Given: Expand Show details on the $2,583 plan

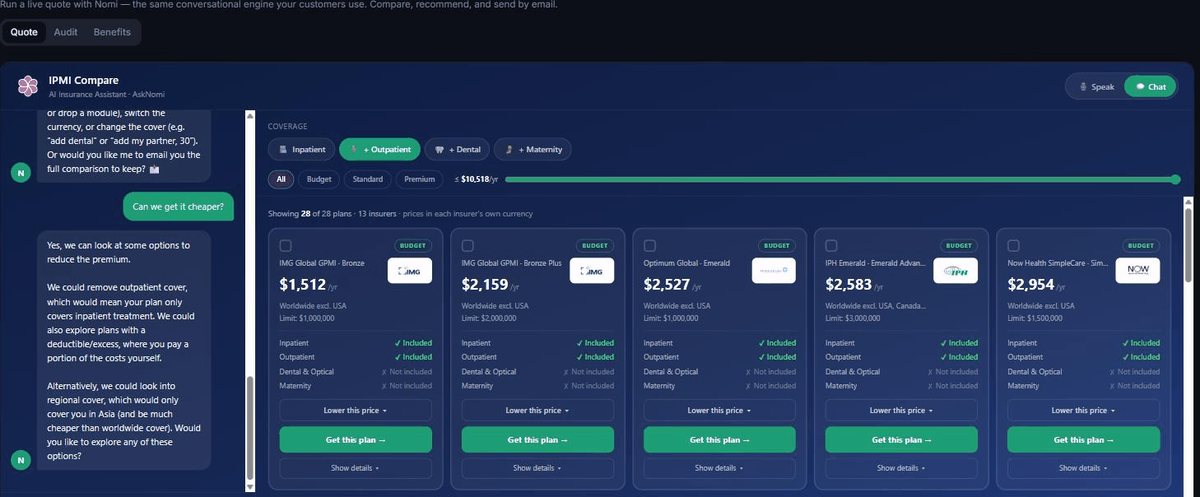Looking at the screenshot, I should pyautogui.click(x=902, y=468).
